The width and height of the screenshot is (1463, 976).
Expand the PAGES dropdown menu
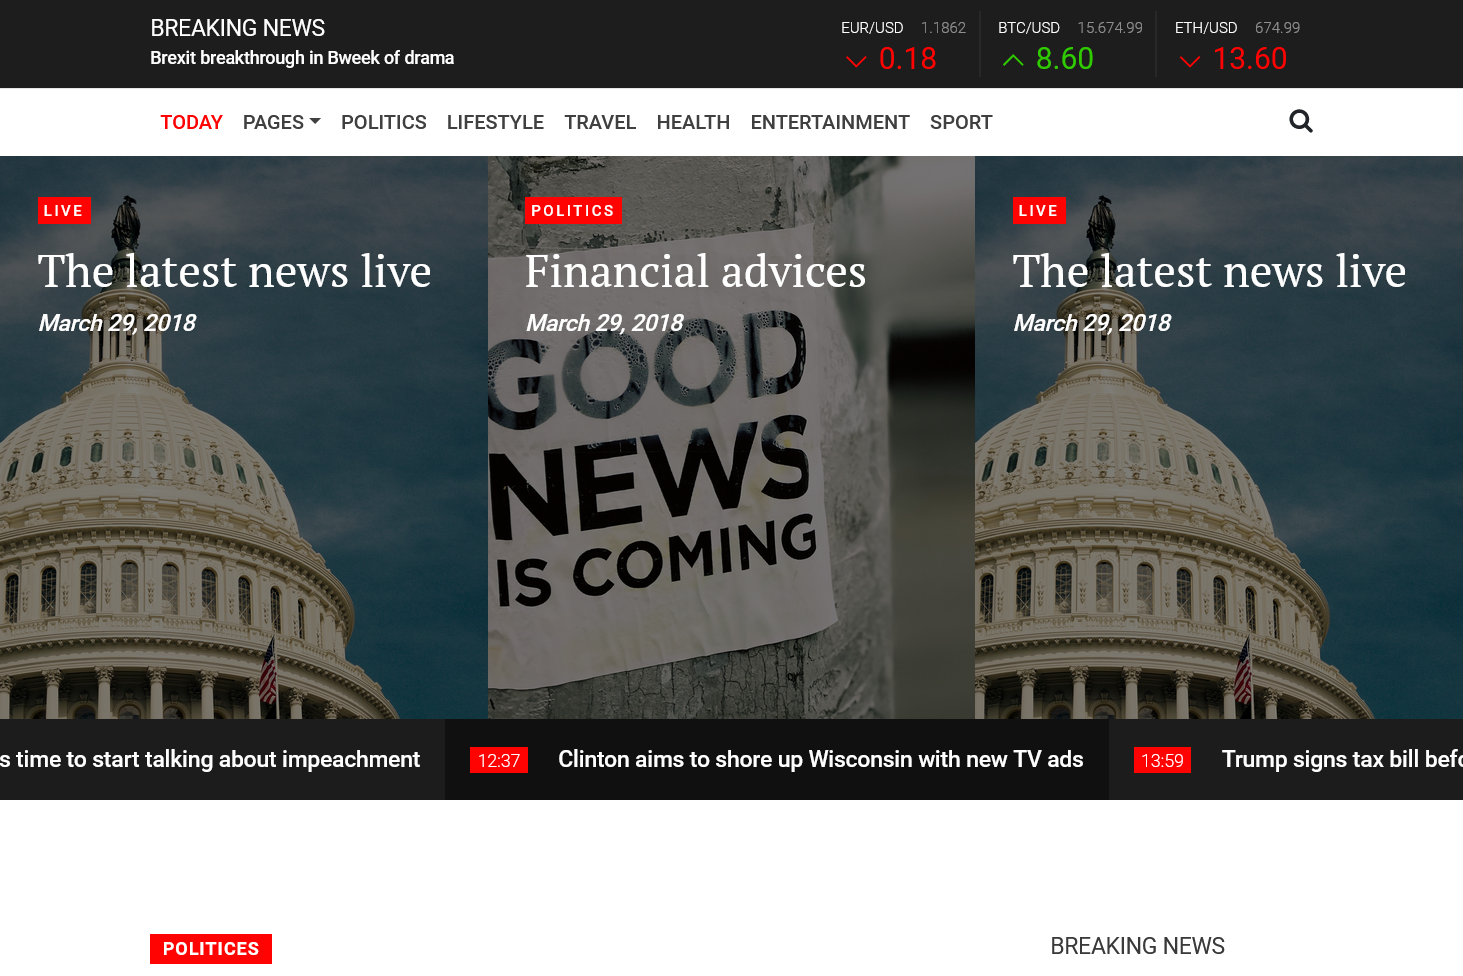point(282,122)
